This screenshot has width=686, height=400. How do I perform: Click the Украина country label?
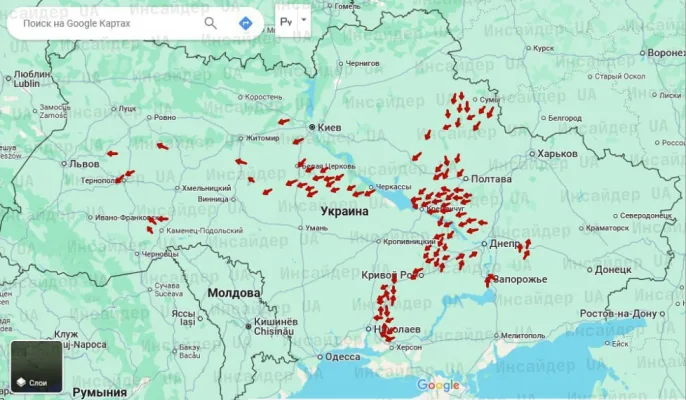coord(345,212)
